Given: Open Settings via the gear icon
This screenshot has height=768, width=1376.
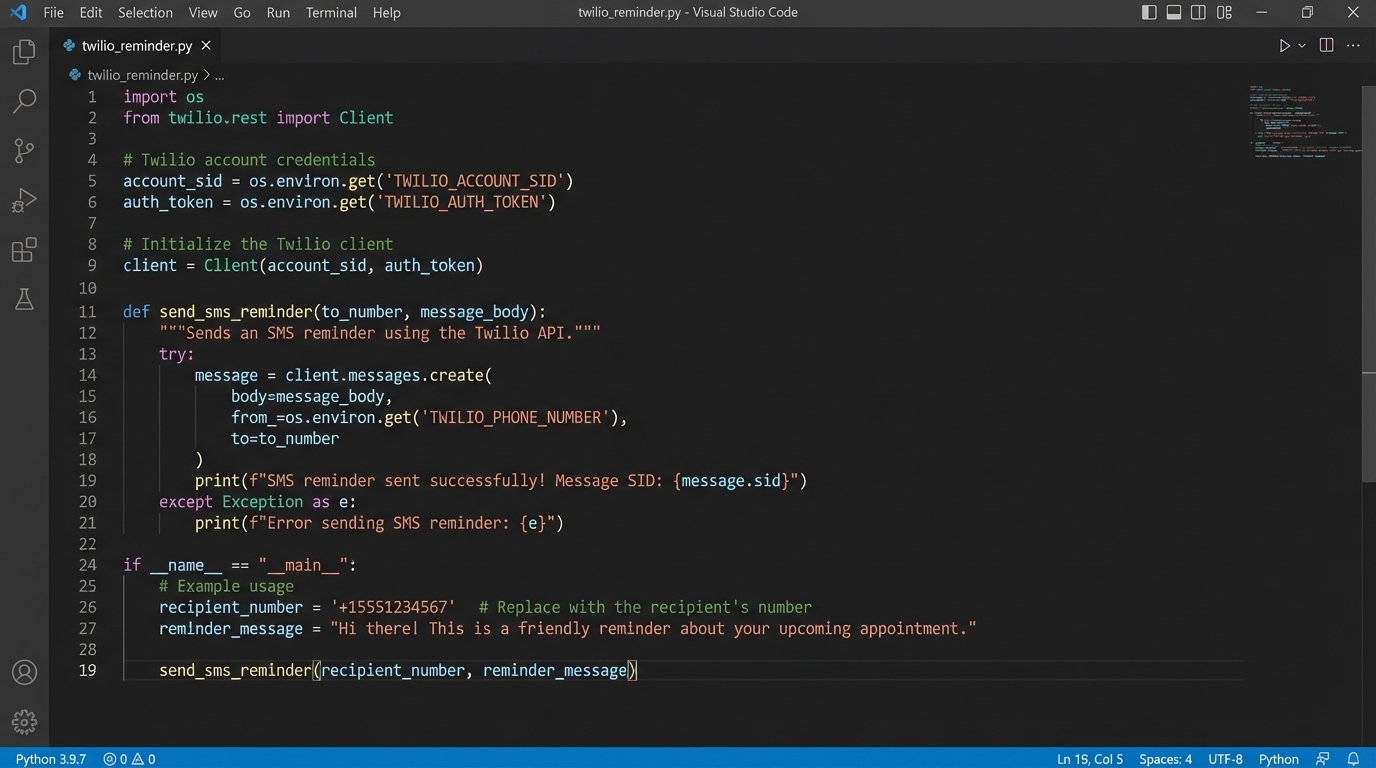Looking at the screenshot, I should pyautogui.click(x=23, y=721).
